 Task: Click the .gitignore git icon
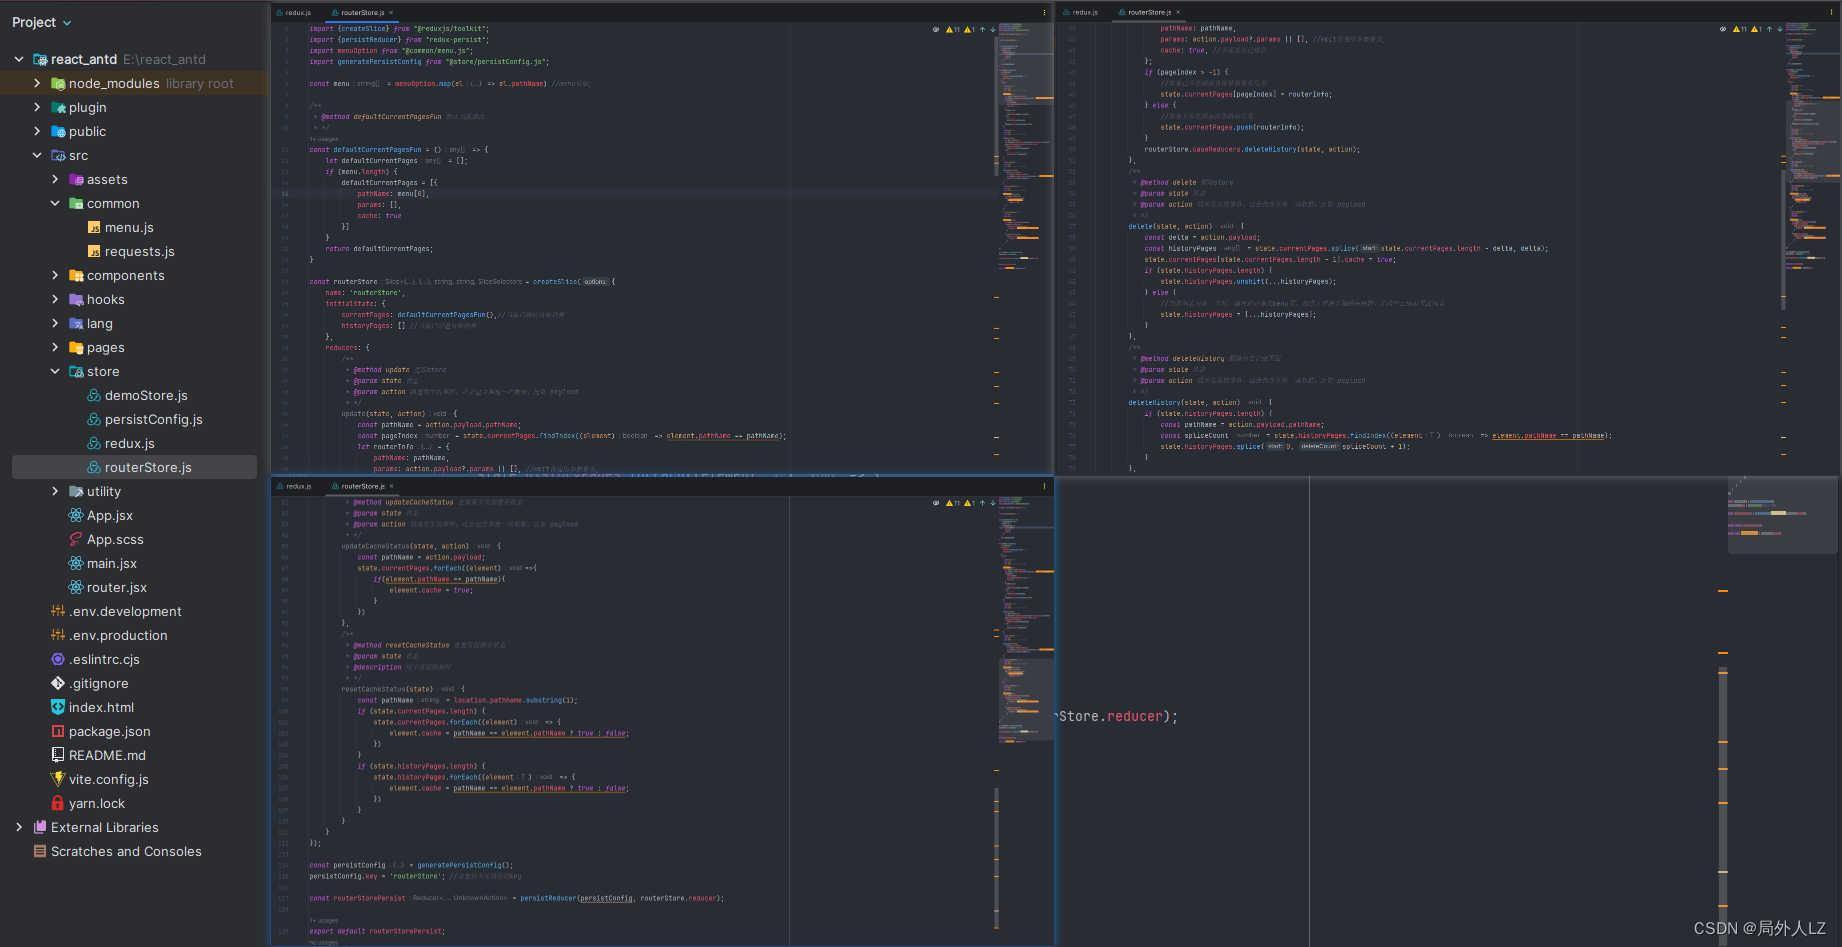[x=58, y=683]
